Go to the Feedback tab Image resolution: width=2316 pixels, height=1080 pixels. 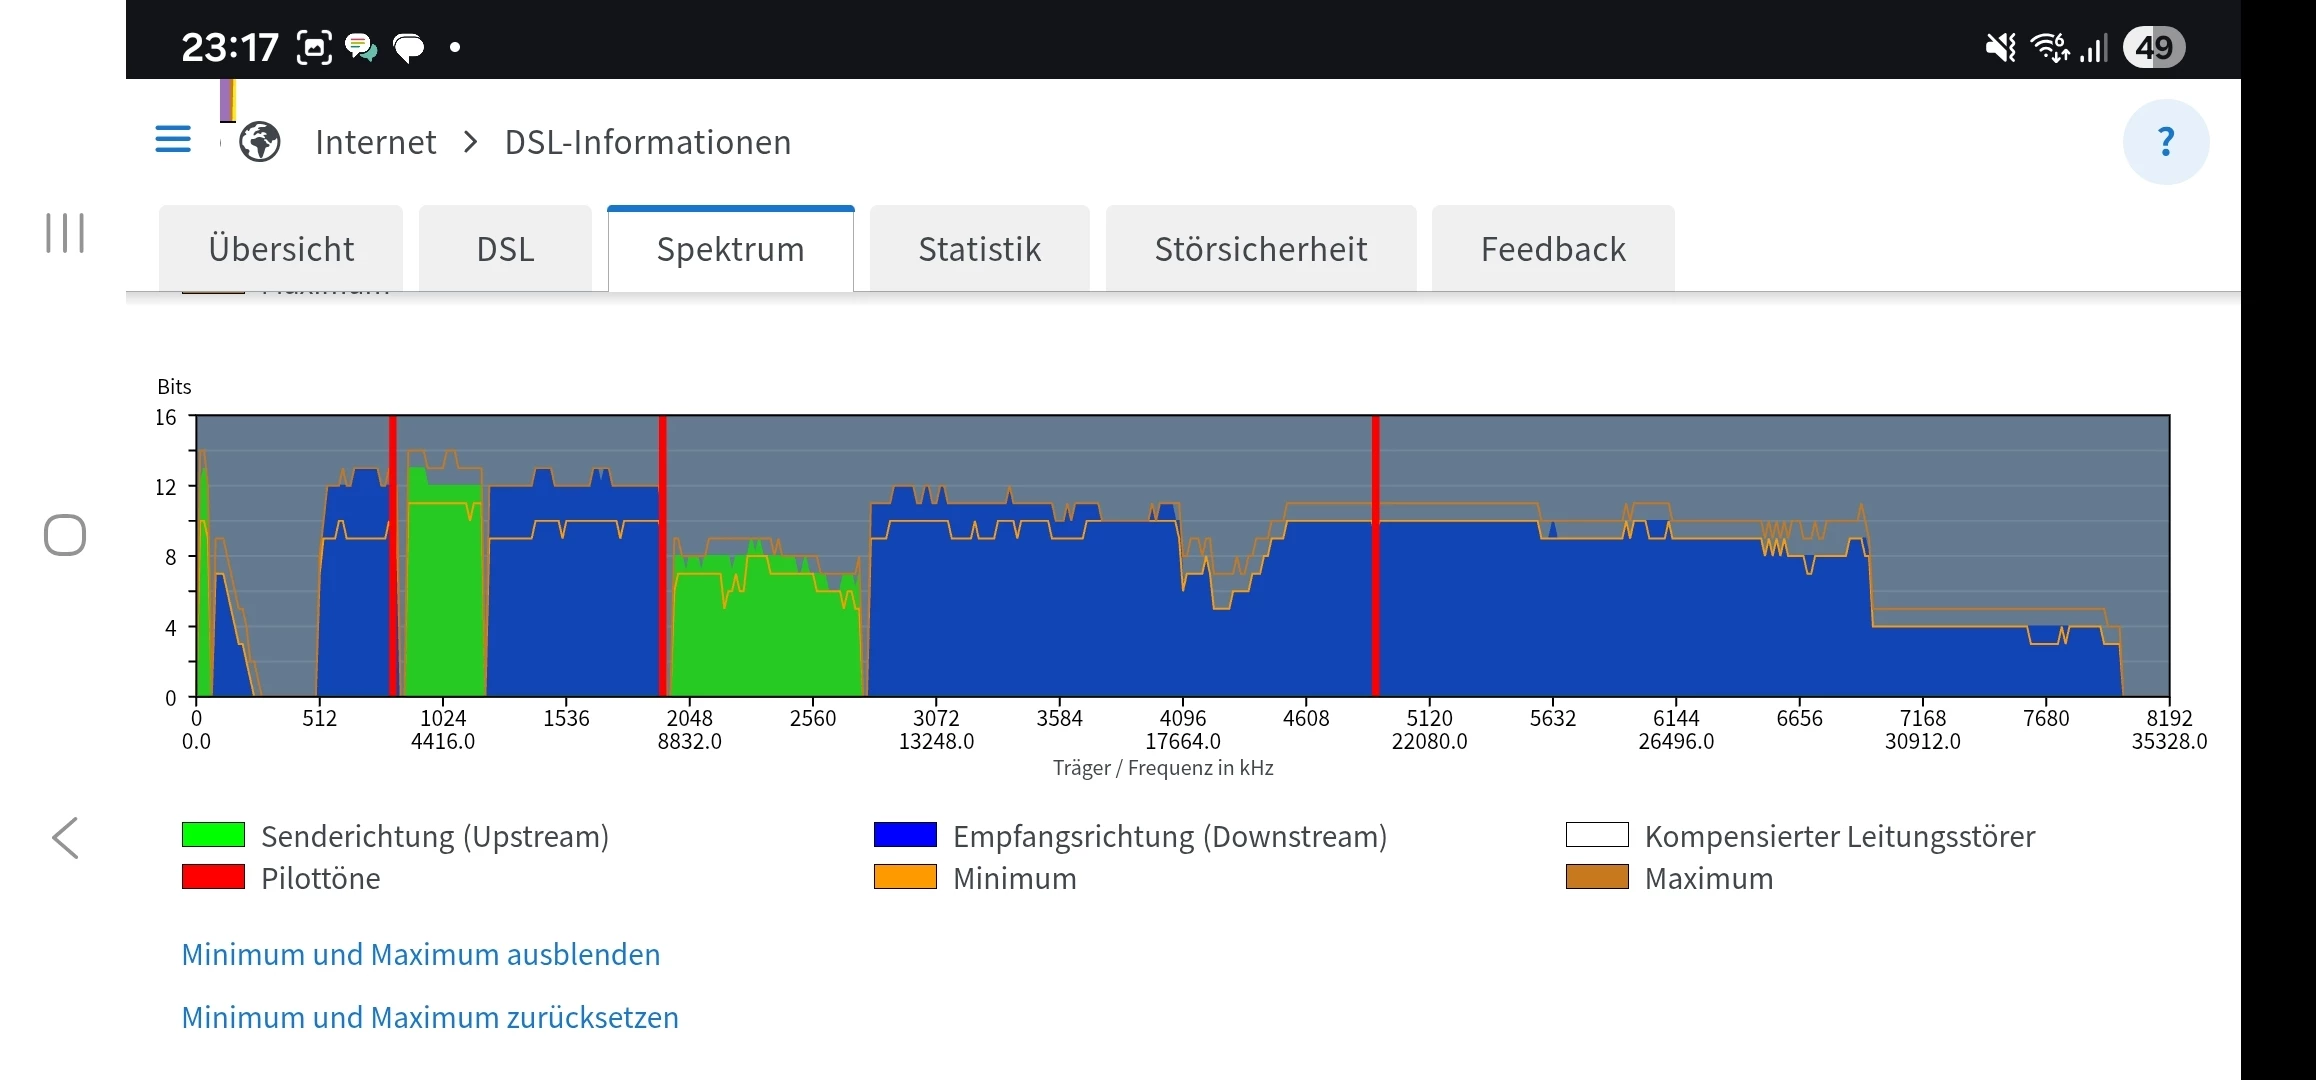coord(1552,249)
